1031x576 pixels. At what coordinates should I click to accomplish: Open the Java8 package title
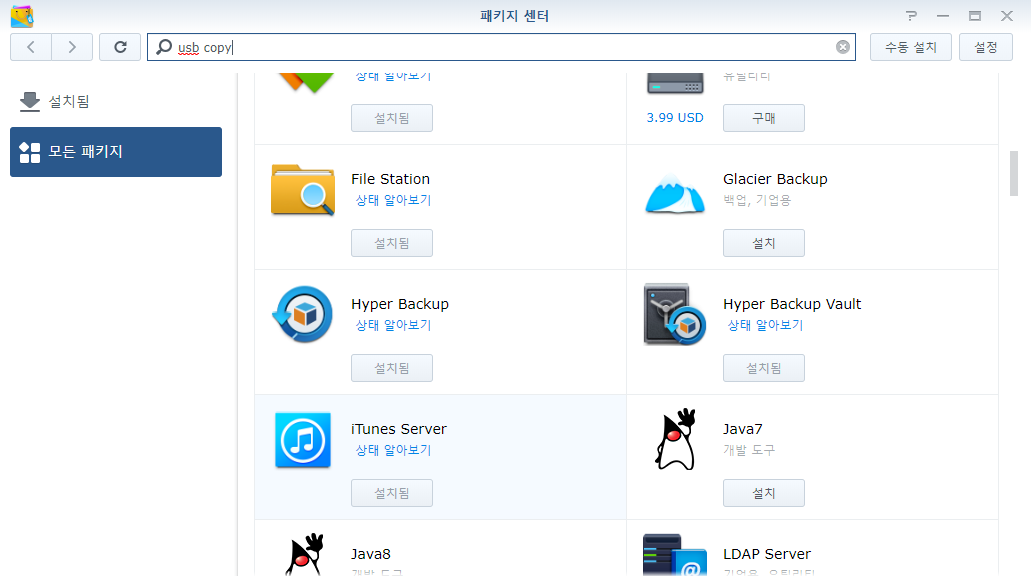coord(371,554)
